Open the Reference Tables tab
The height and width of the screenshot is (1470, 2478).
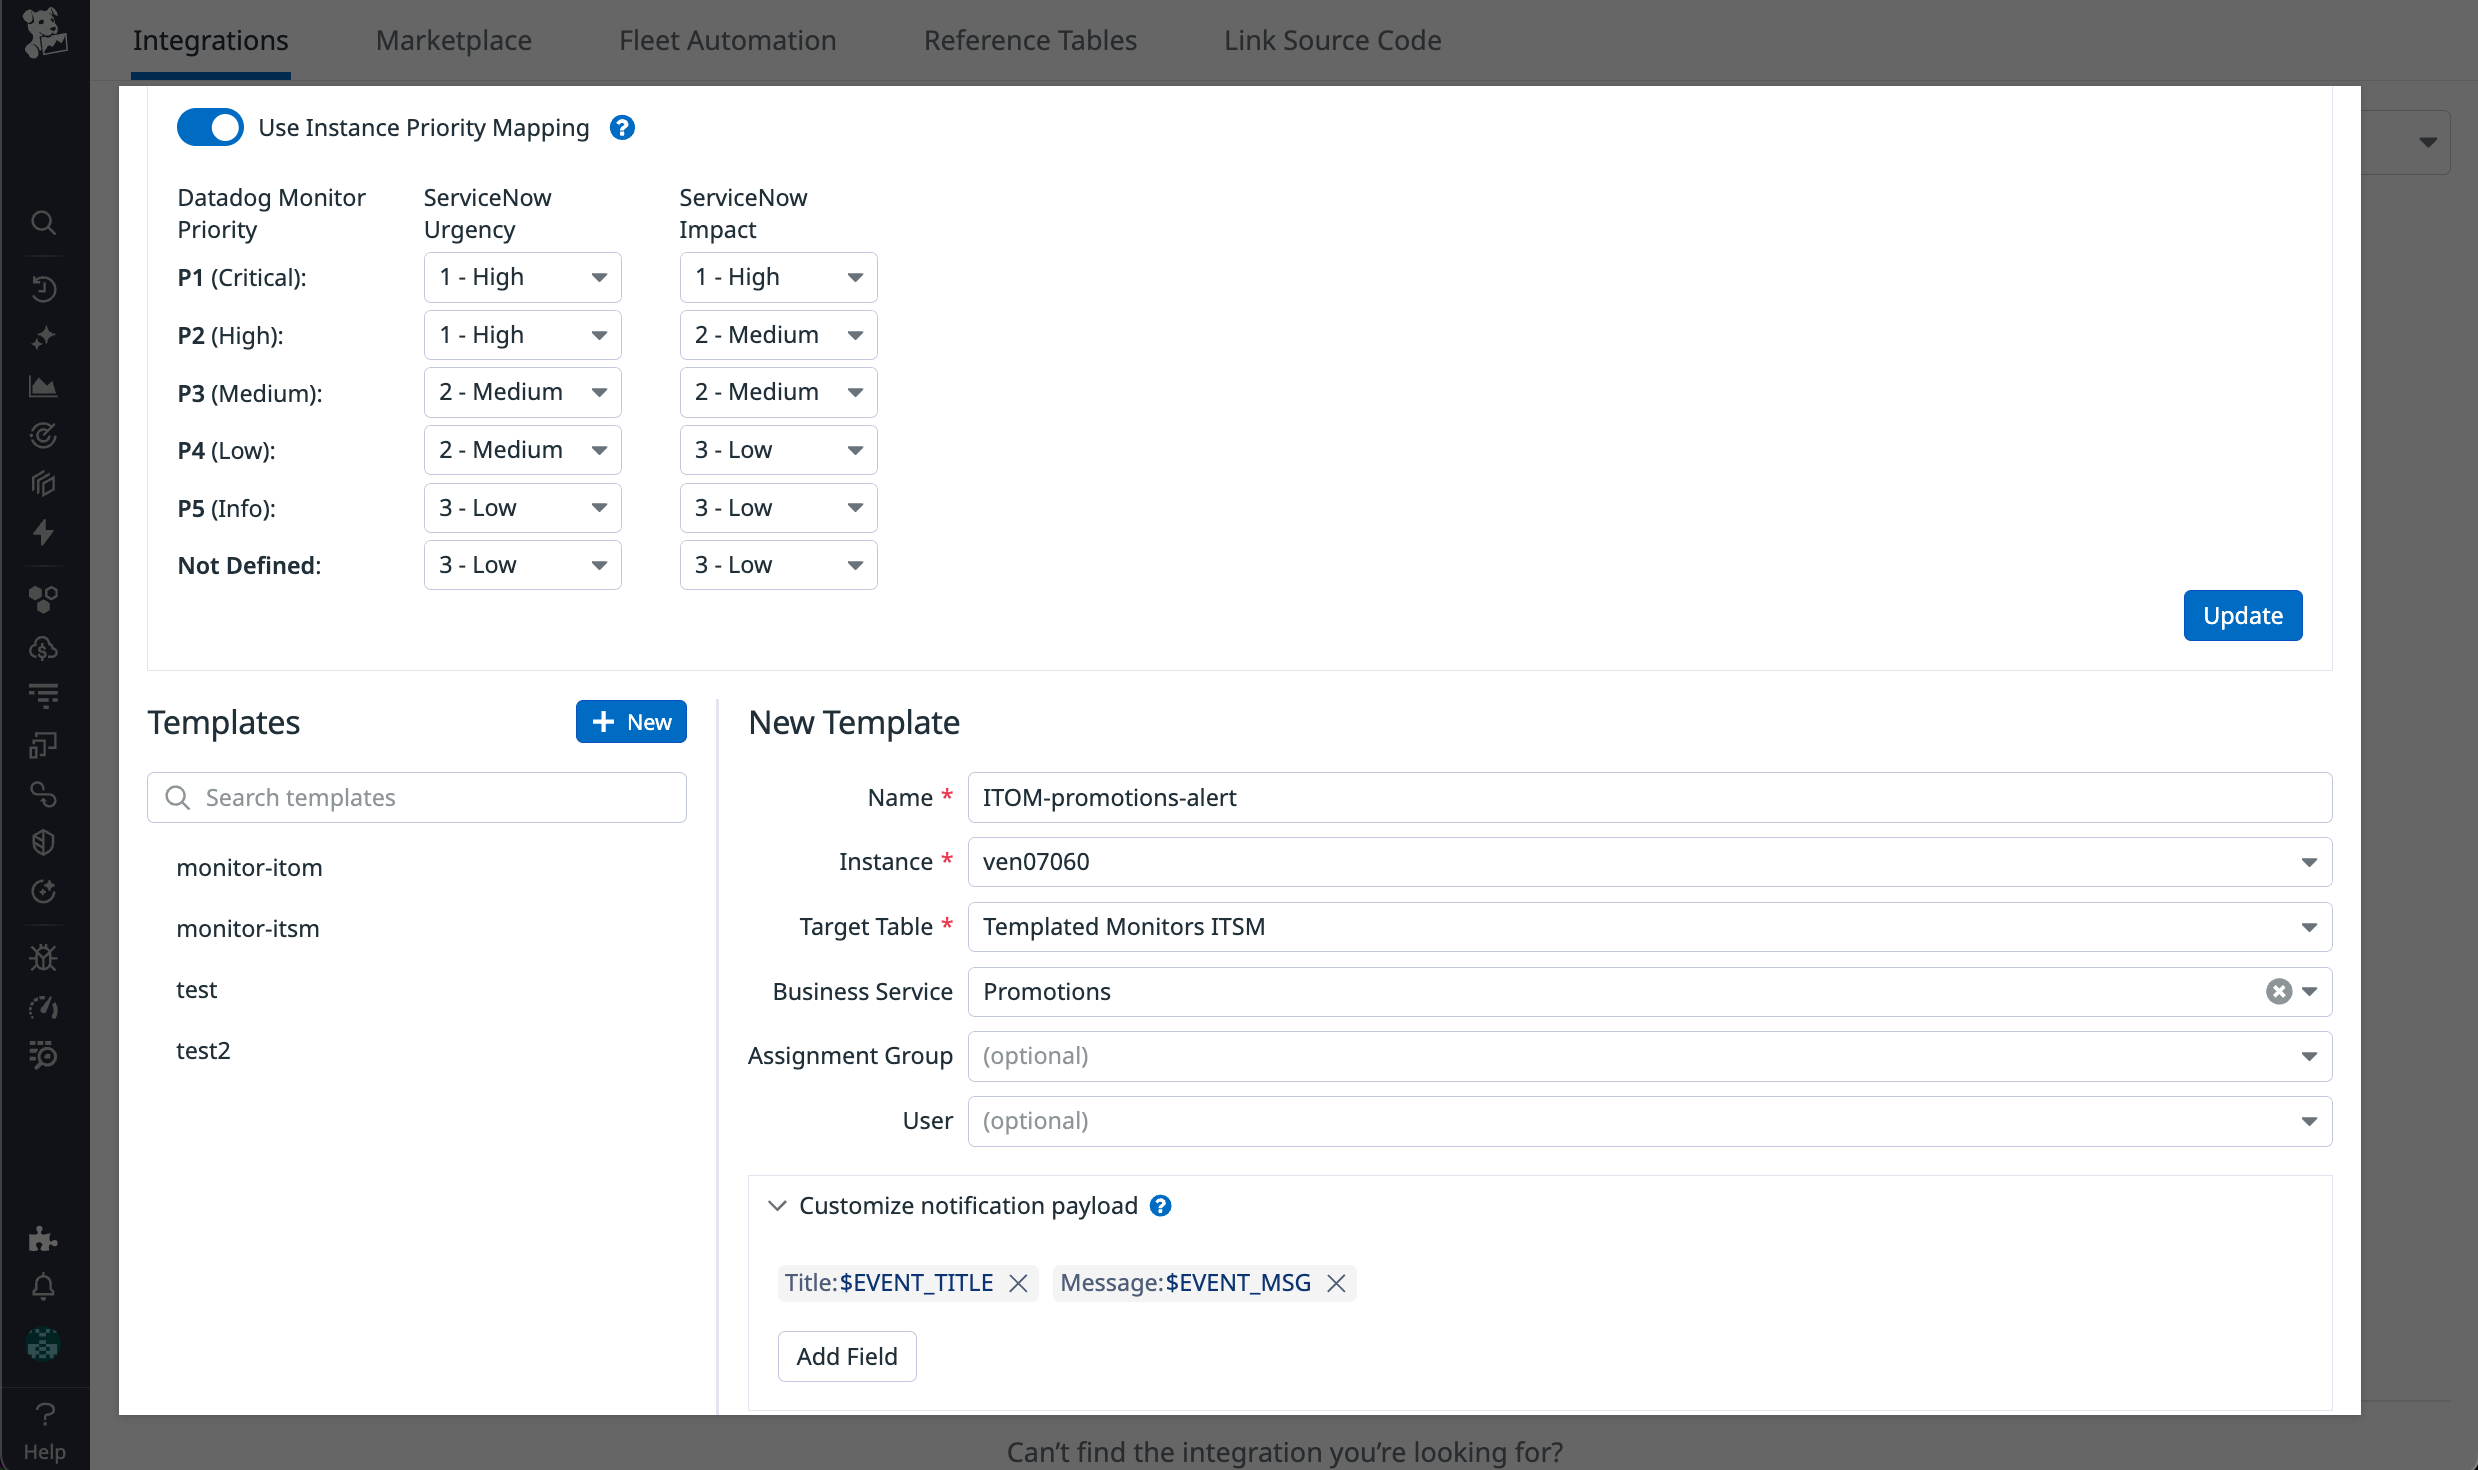(1029, 40)
